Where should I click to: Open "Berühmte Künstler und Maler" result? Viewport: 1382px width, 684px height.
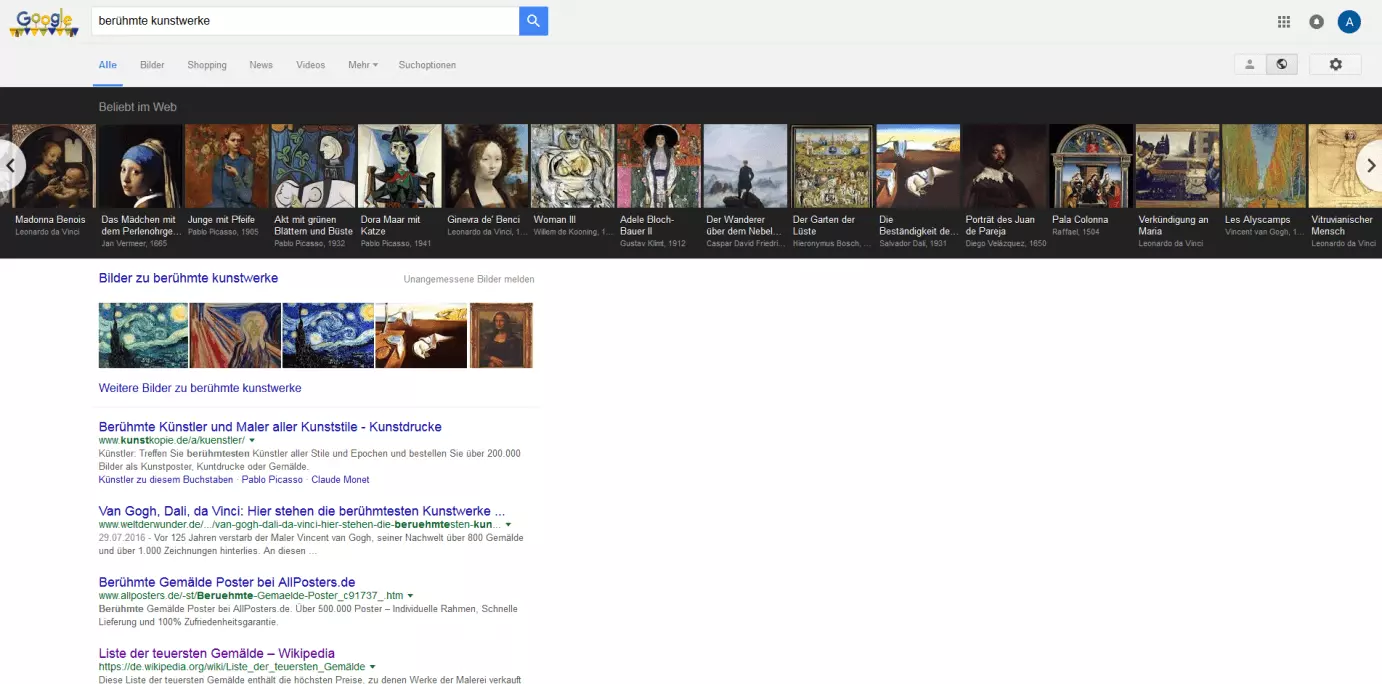click(270, 427)
